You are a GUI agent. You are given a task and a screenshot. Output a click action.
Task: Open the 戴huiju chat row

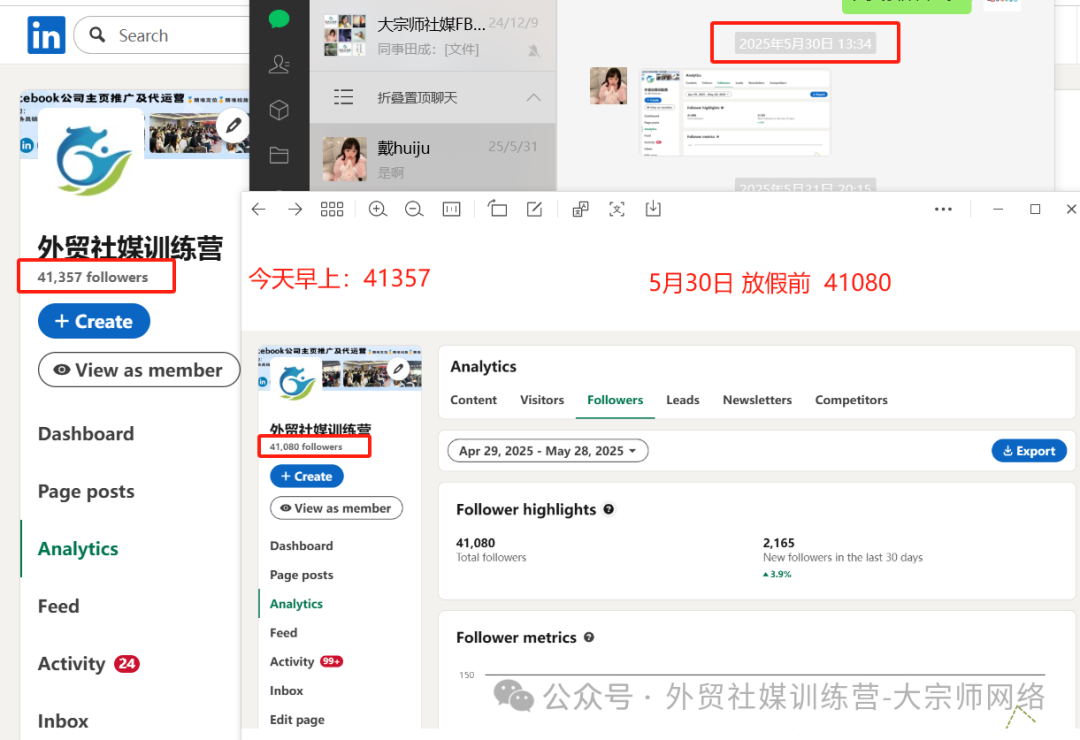click(433, 158)
